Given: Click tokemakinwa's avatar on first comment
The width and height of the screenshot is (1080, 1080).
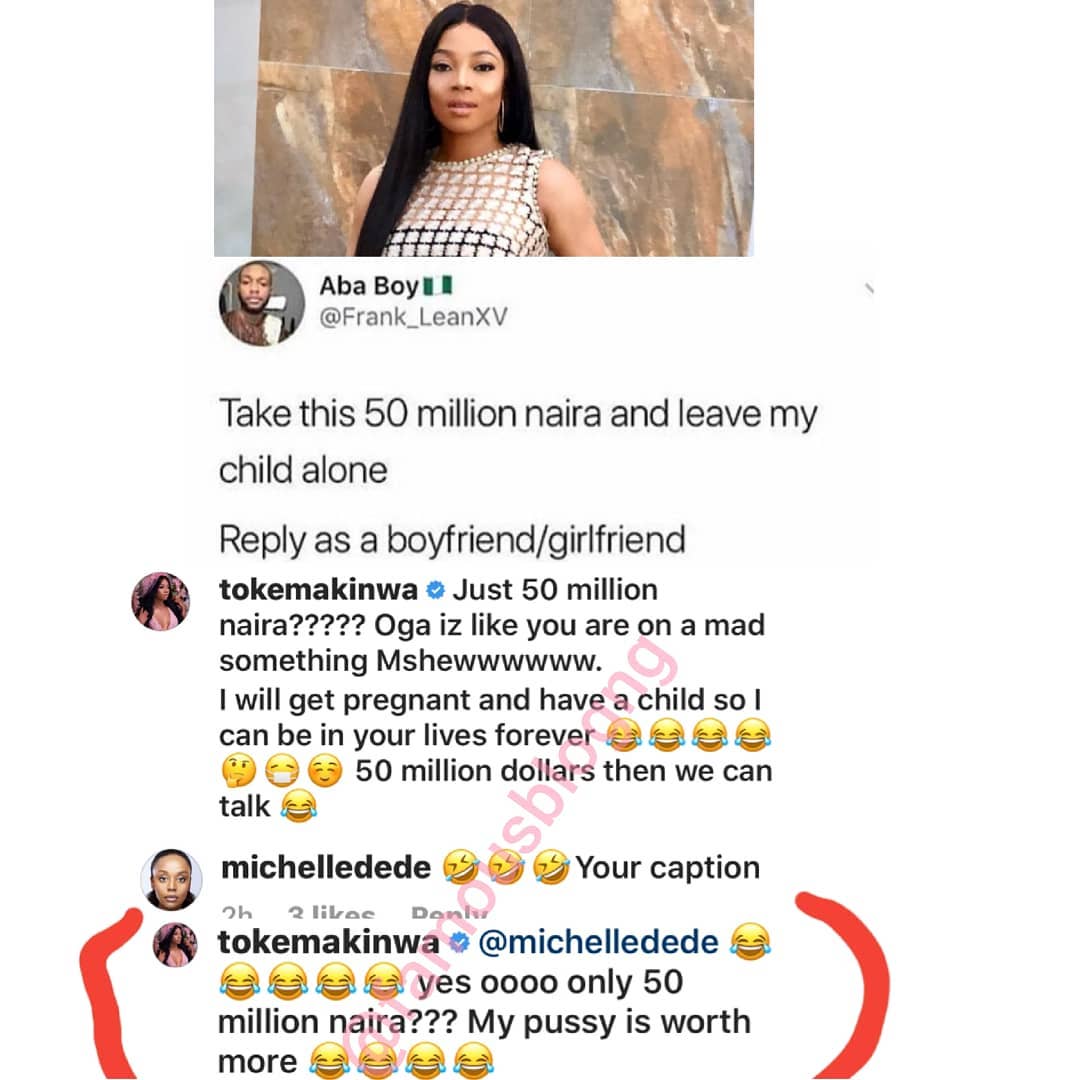Looking at the screenshot, I should 160,601.
